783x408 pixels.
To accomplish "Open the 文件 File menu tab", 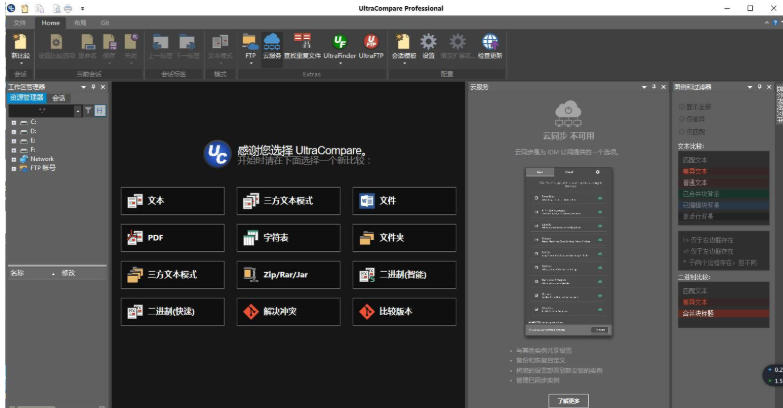I will tap(19, 22).
